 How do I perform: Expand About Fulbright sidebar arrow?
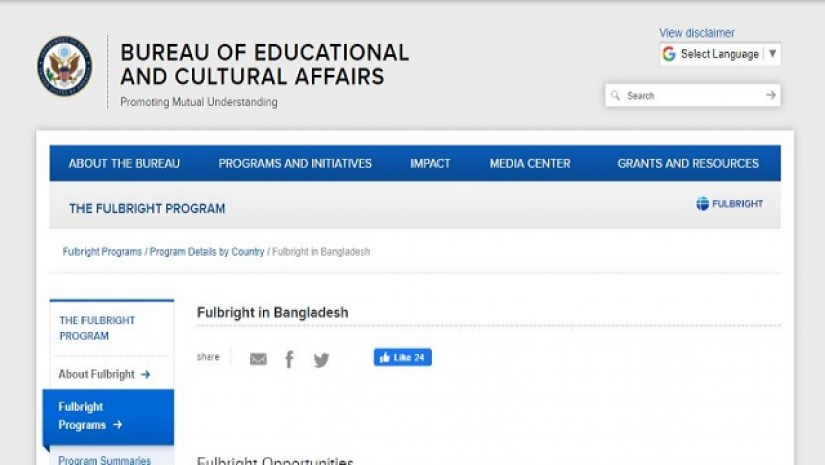(x=146, y=375)
